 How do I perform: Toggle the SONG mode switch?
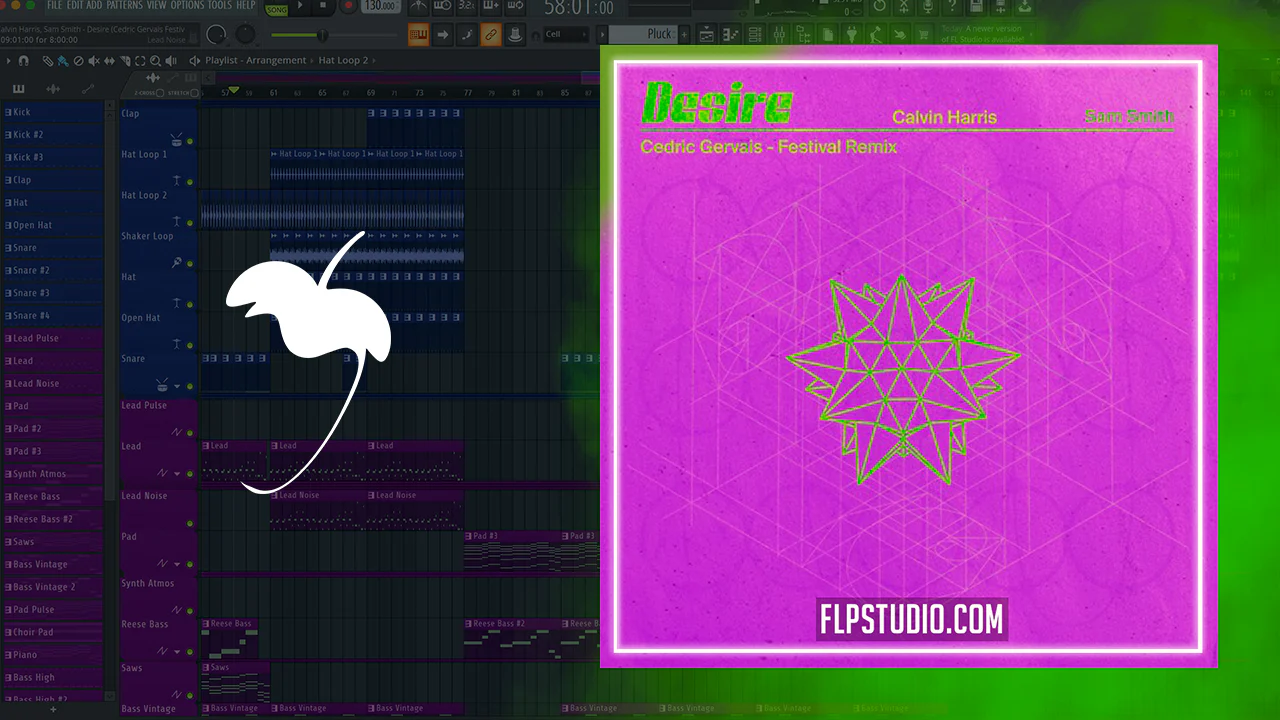click(277, 8)
